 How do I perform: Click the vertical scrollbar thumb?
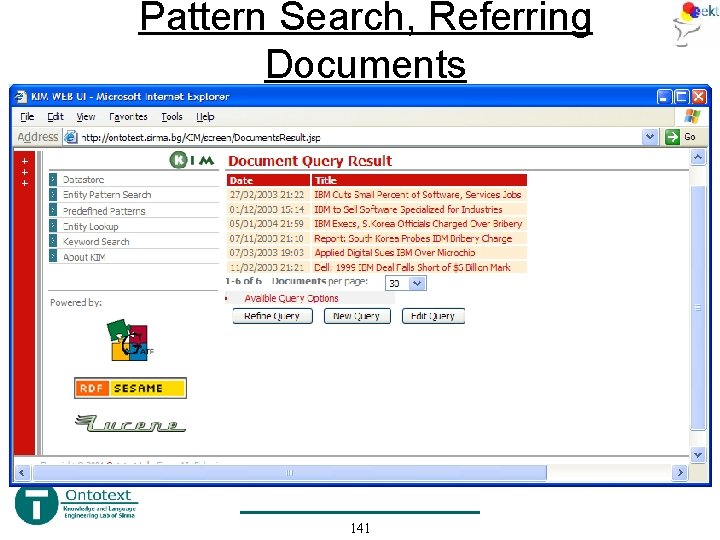click(x=698, y=308)
